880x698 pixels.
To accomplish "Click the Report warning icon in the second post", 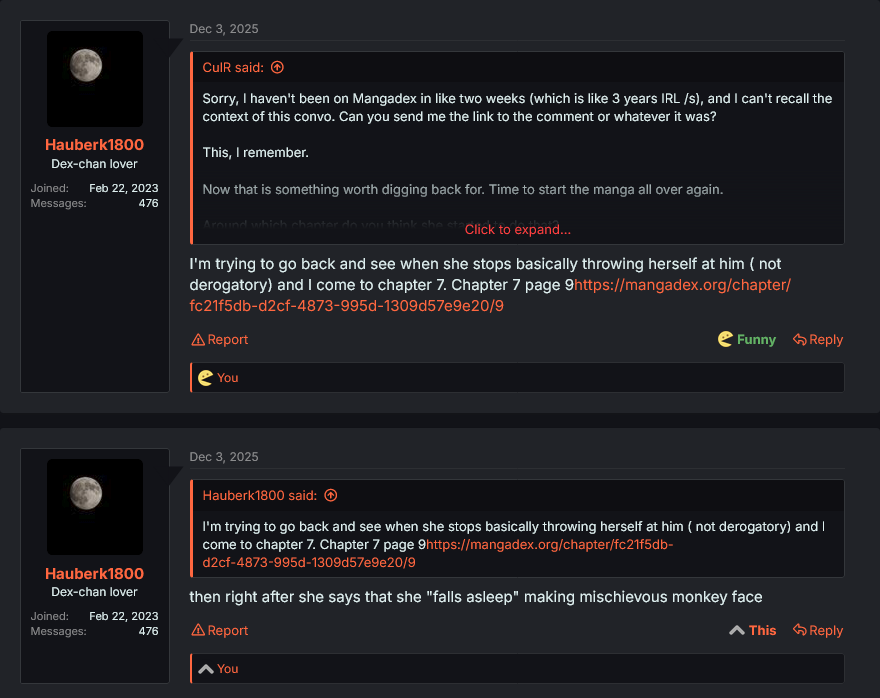I will tap(198, 631).
